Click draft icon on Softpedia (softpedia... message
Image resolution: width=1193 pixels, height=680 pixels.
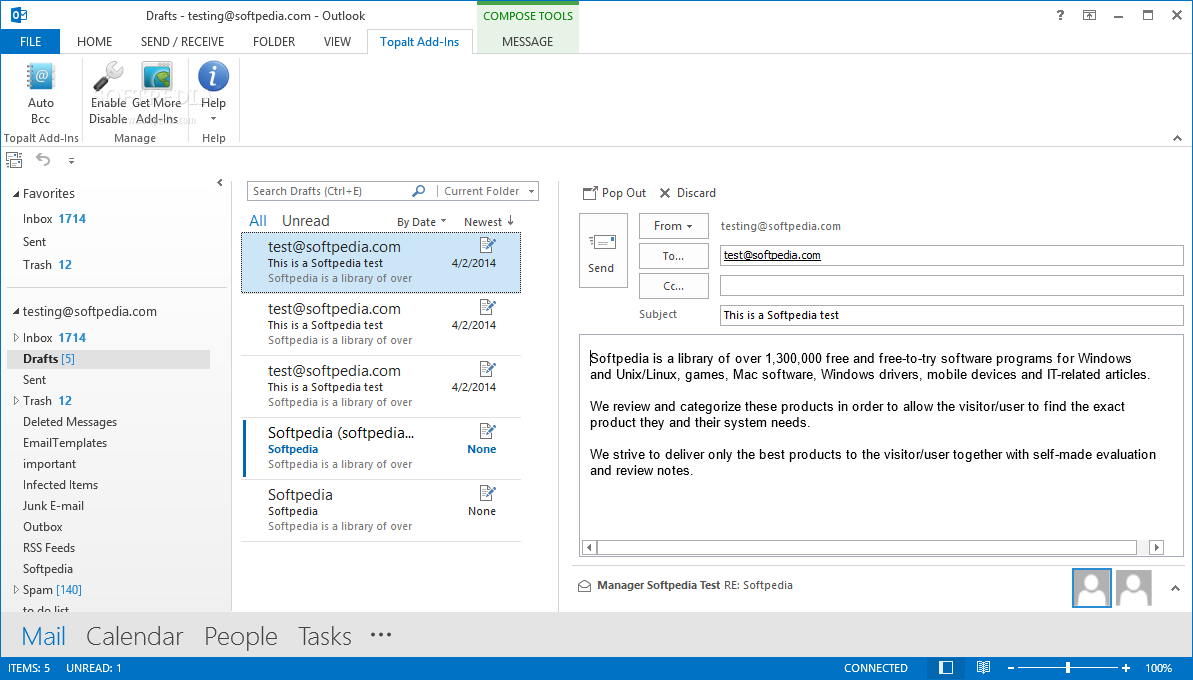(488, 431)
